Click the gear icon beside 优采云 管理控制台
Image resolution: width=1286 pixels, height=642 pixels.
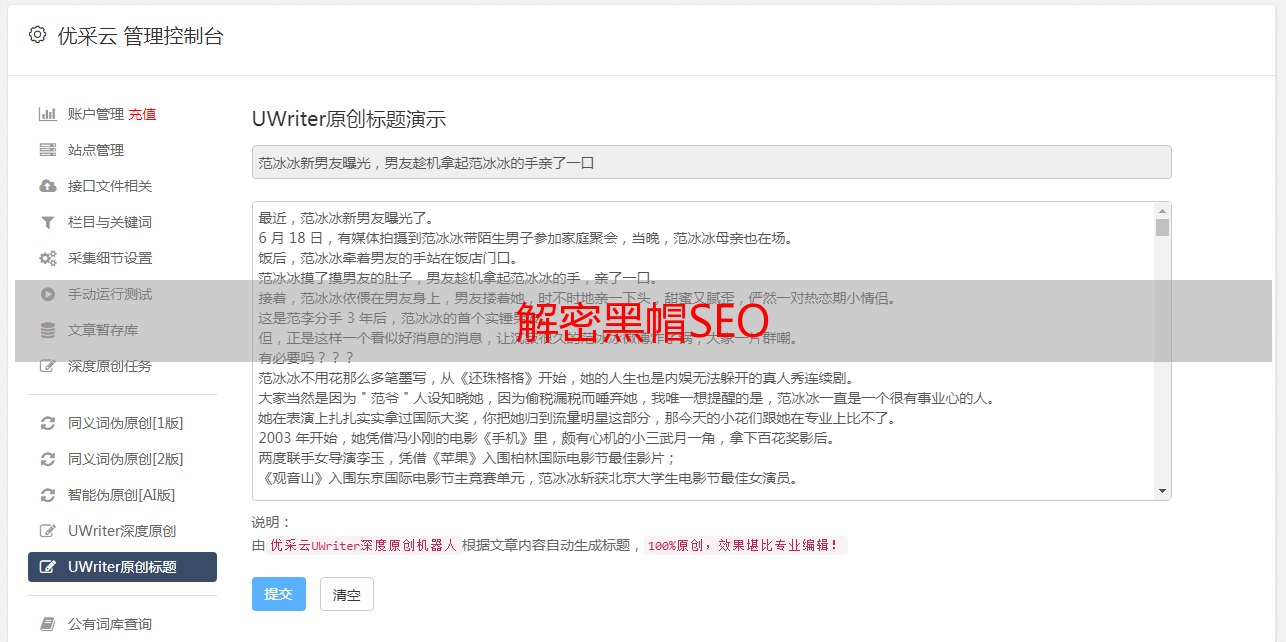tap(37, 35)
